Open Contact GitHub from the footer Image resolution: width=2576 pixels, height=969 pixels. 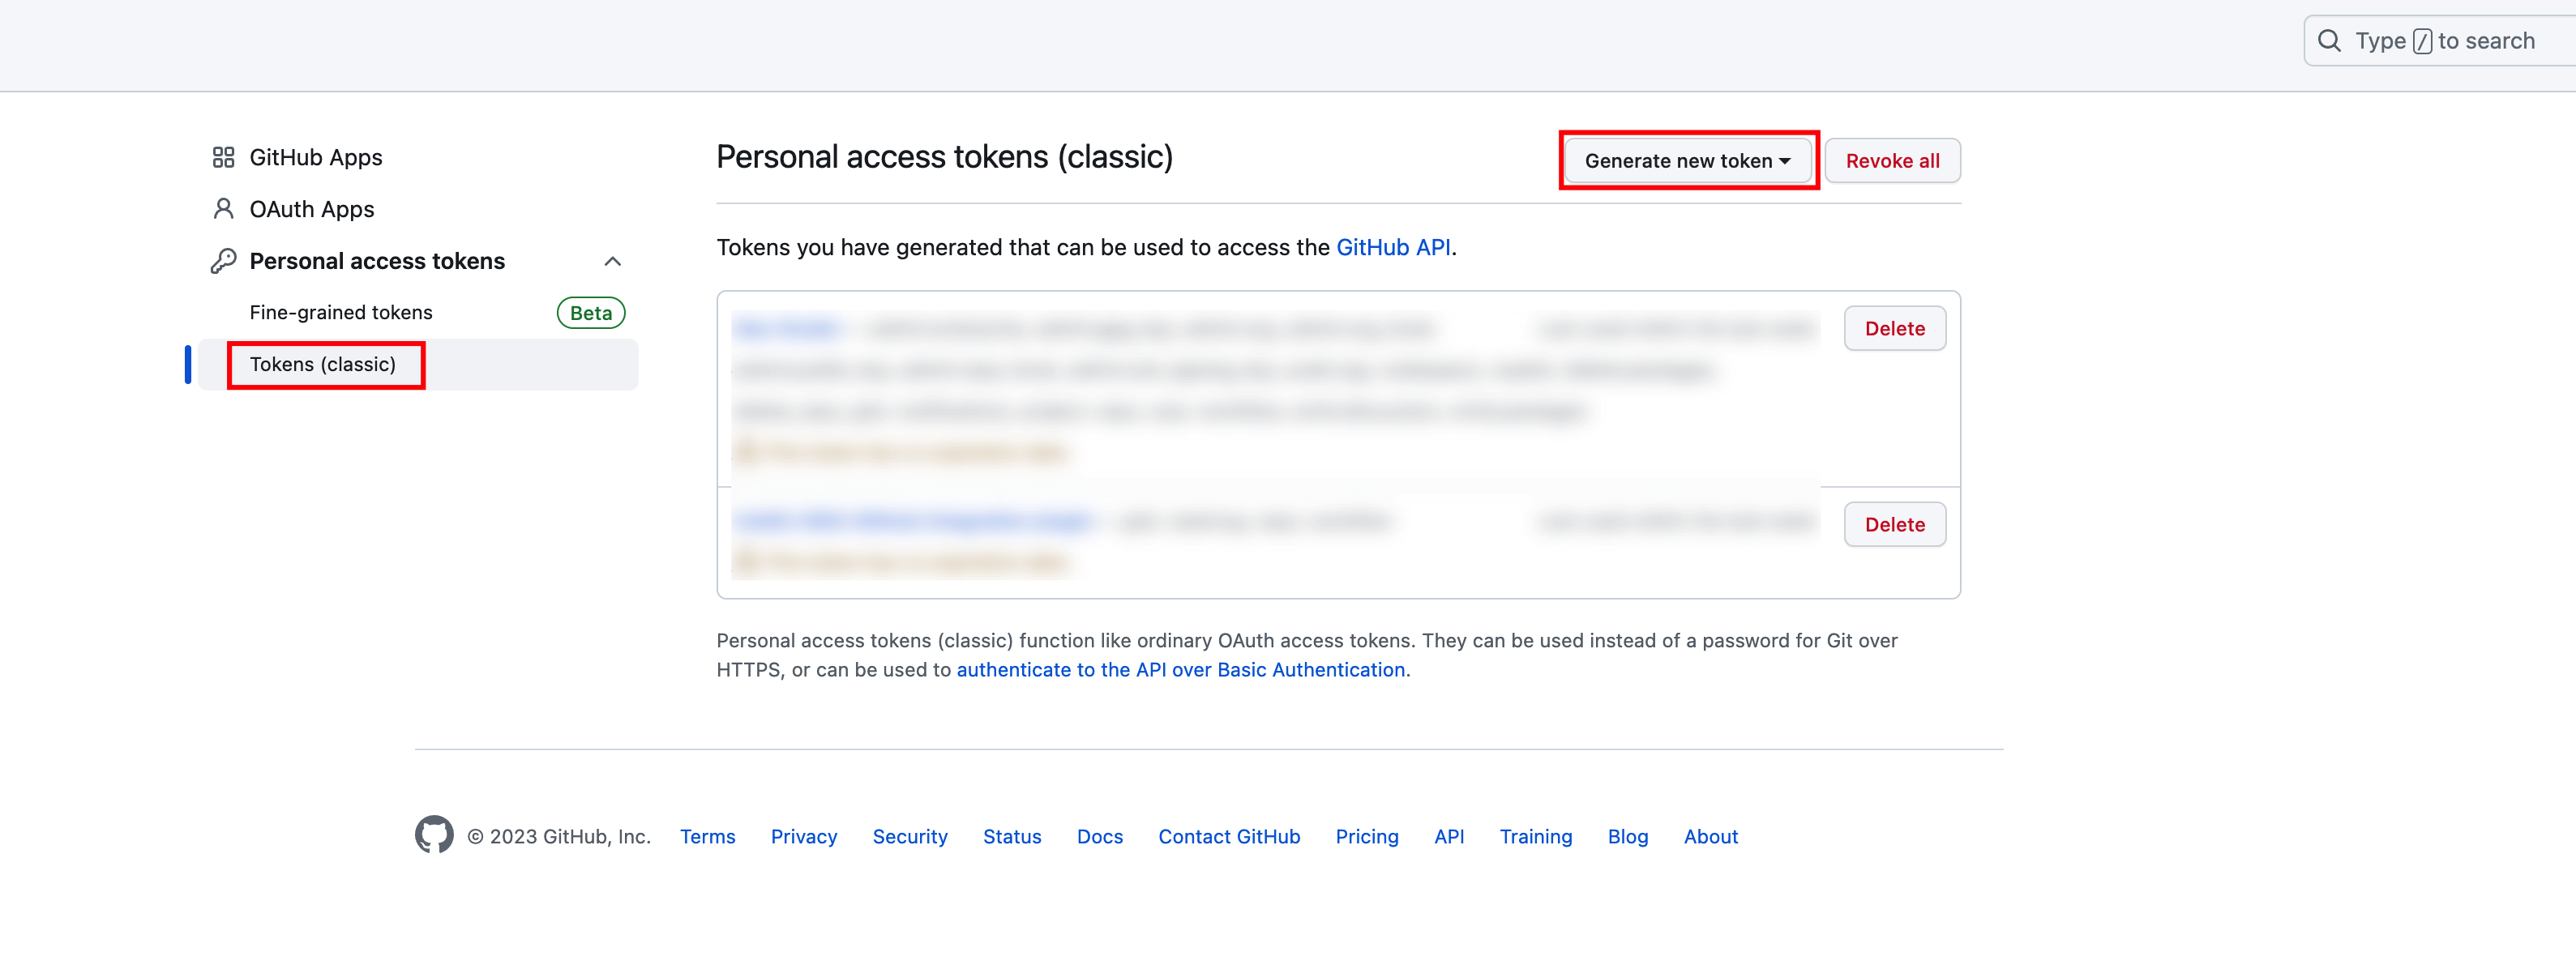coord(1228,836)
